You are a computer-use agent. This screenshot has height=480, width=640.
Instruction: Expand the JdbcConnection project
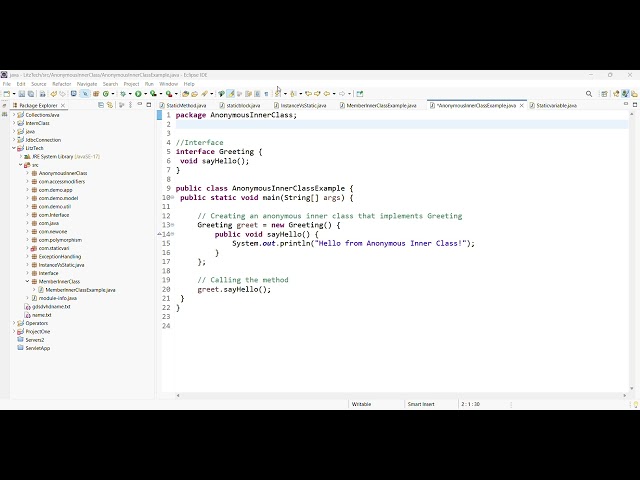click(x=14, y=140)
